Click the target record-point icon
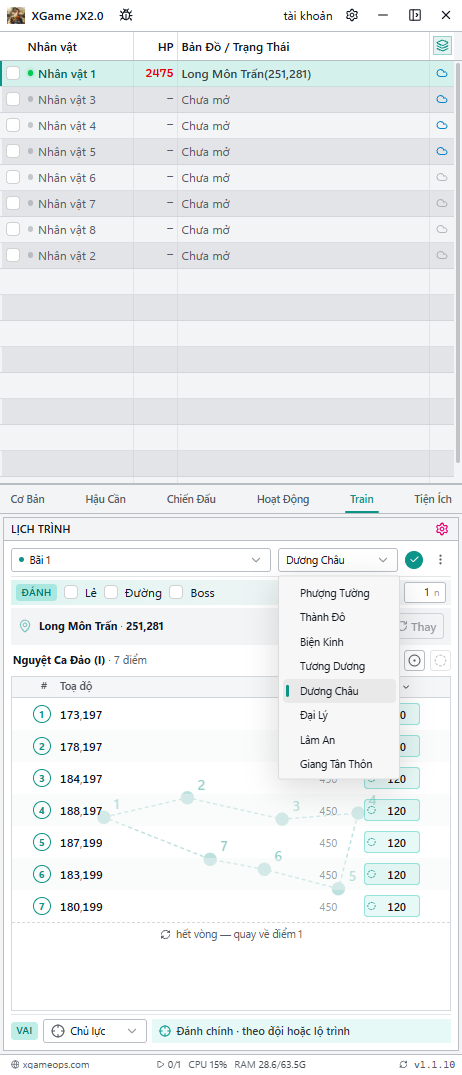Screen dimensions: 462x1075 tap(414, 660)
